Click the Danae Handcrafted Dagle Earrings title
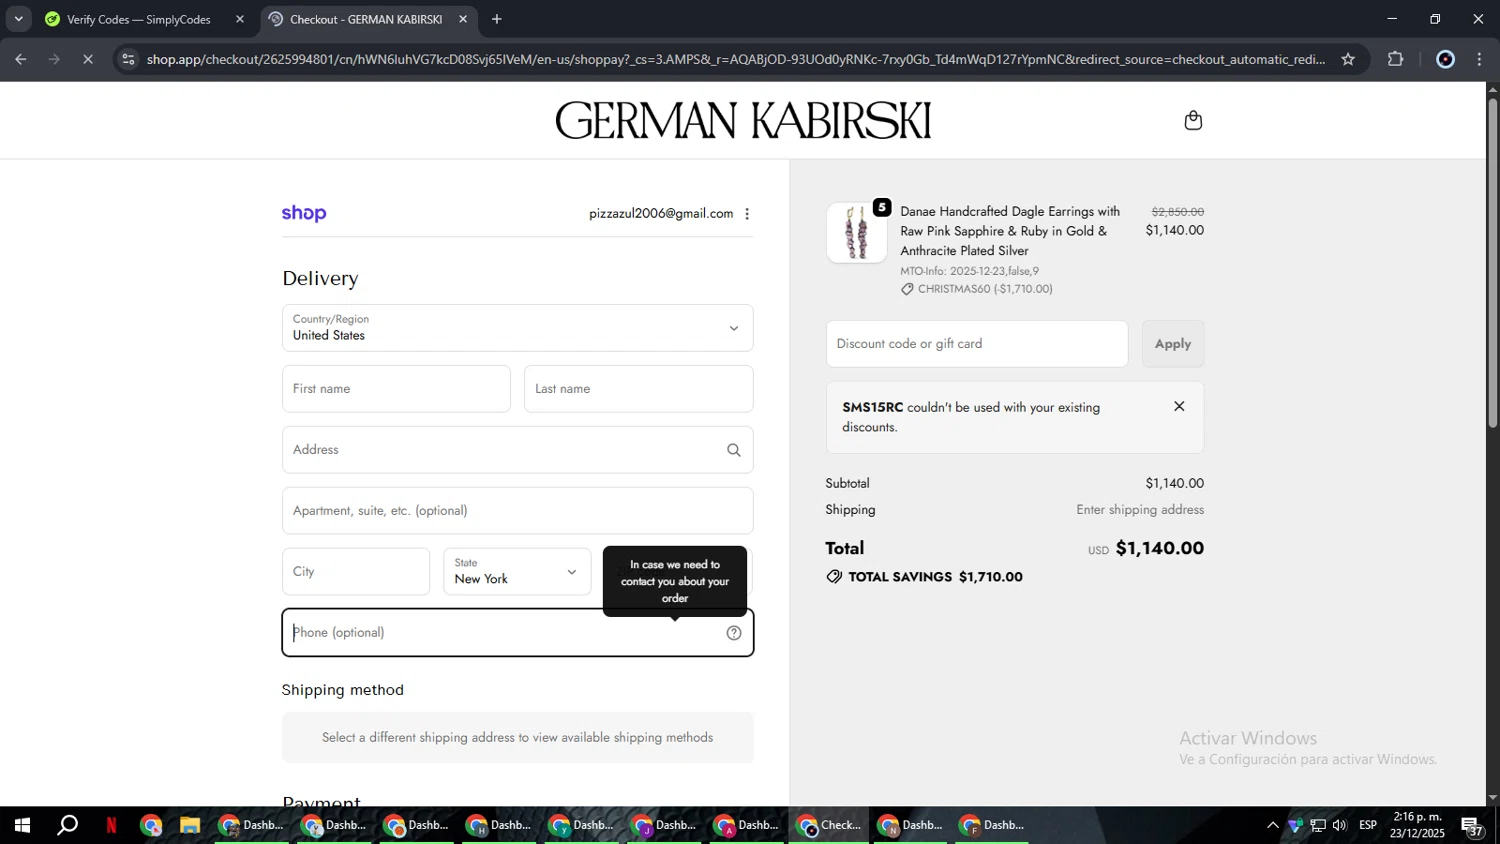 point(1010,231)
